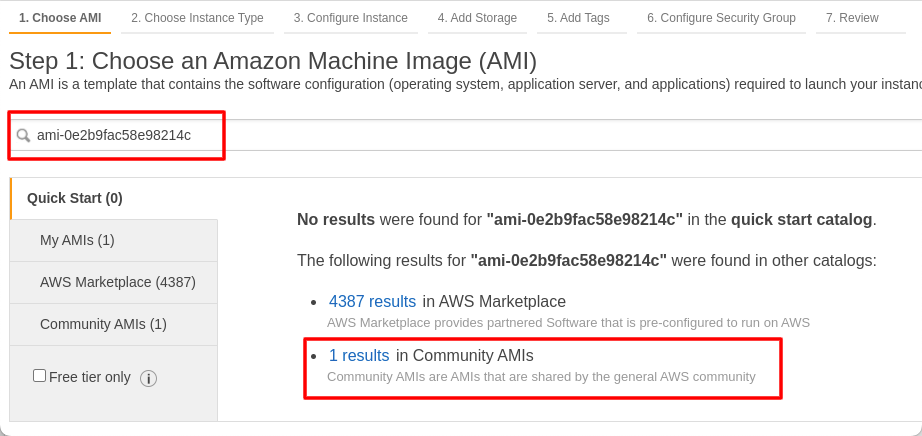Viewport: 922px width, 436px height.
Task: Follow the 1 results Community link
Action: tap(359, 355)
